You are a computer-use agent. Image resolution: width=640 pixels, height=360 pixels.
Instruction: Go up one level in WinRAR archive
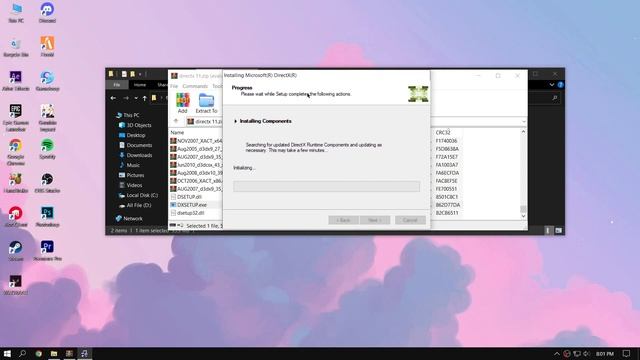click(176, 121)
